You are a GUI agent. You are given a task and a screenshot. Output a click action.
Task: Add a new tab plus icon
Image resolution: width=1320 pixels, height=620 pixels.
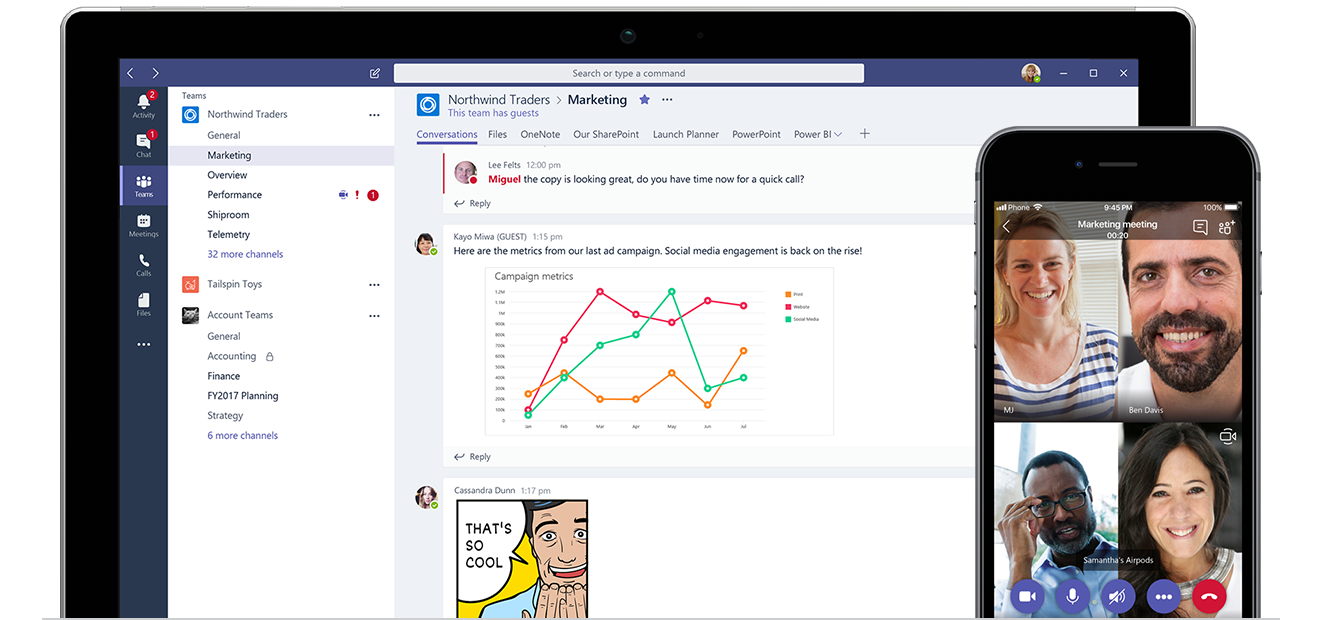pos(865,134)
